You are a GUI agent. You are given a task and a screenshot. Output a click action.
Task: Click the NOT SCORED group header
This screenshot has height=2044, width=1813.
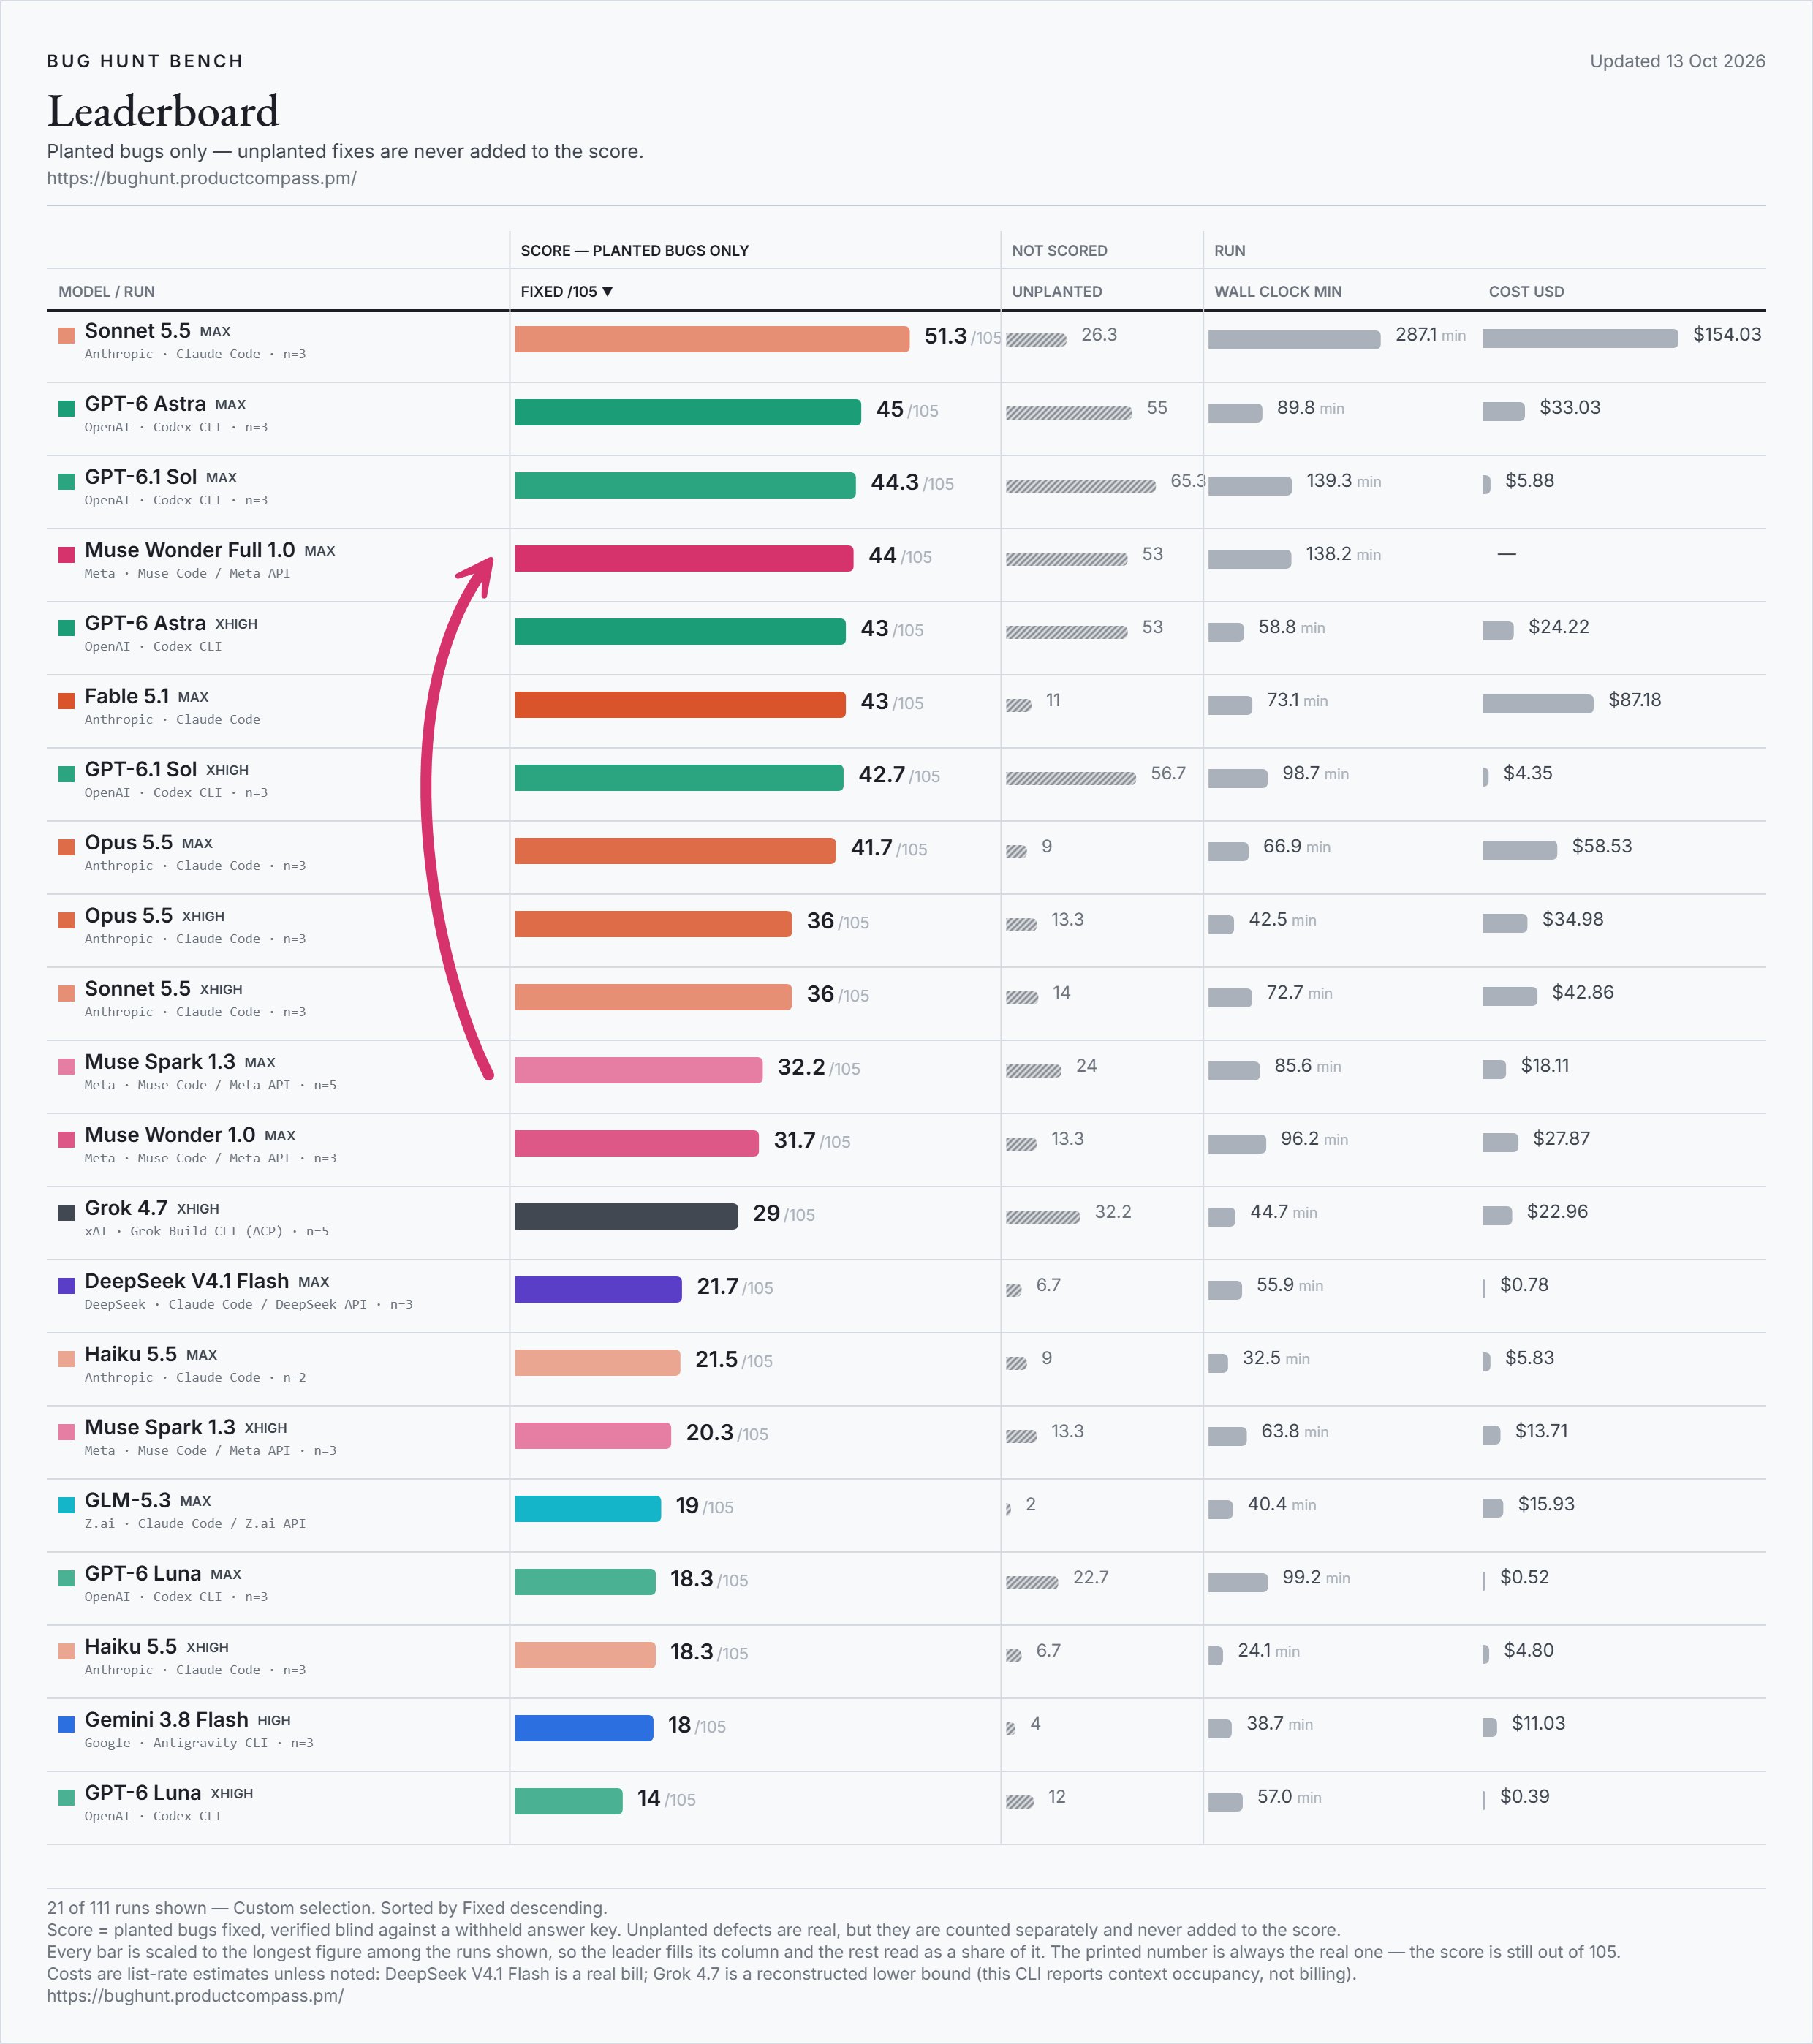[1059, 250]
